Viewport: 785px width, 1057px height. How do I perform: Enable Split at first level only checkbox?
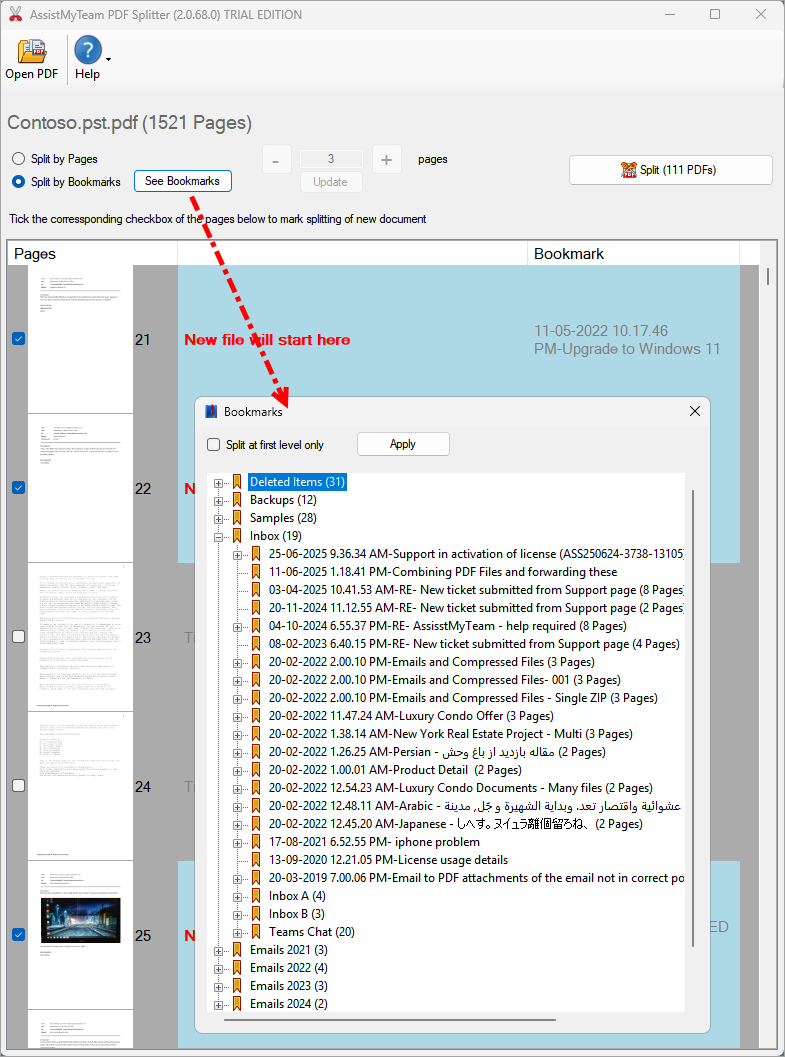[213, 445]
